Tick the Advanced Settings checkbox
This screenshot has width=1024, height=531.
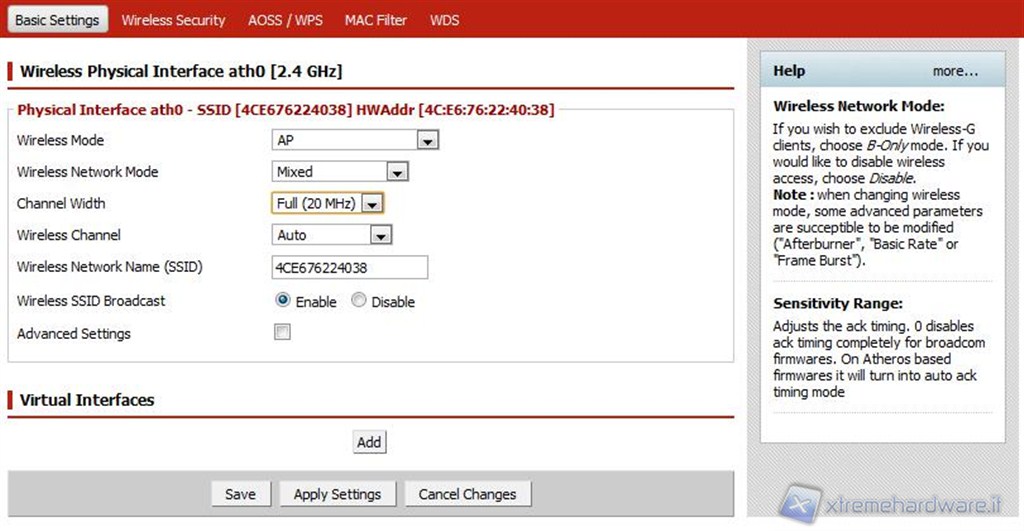[x=282, y=333]
